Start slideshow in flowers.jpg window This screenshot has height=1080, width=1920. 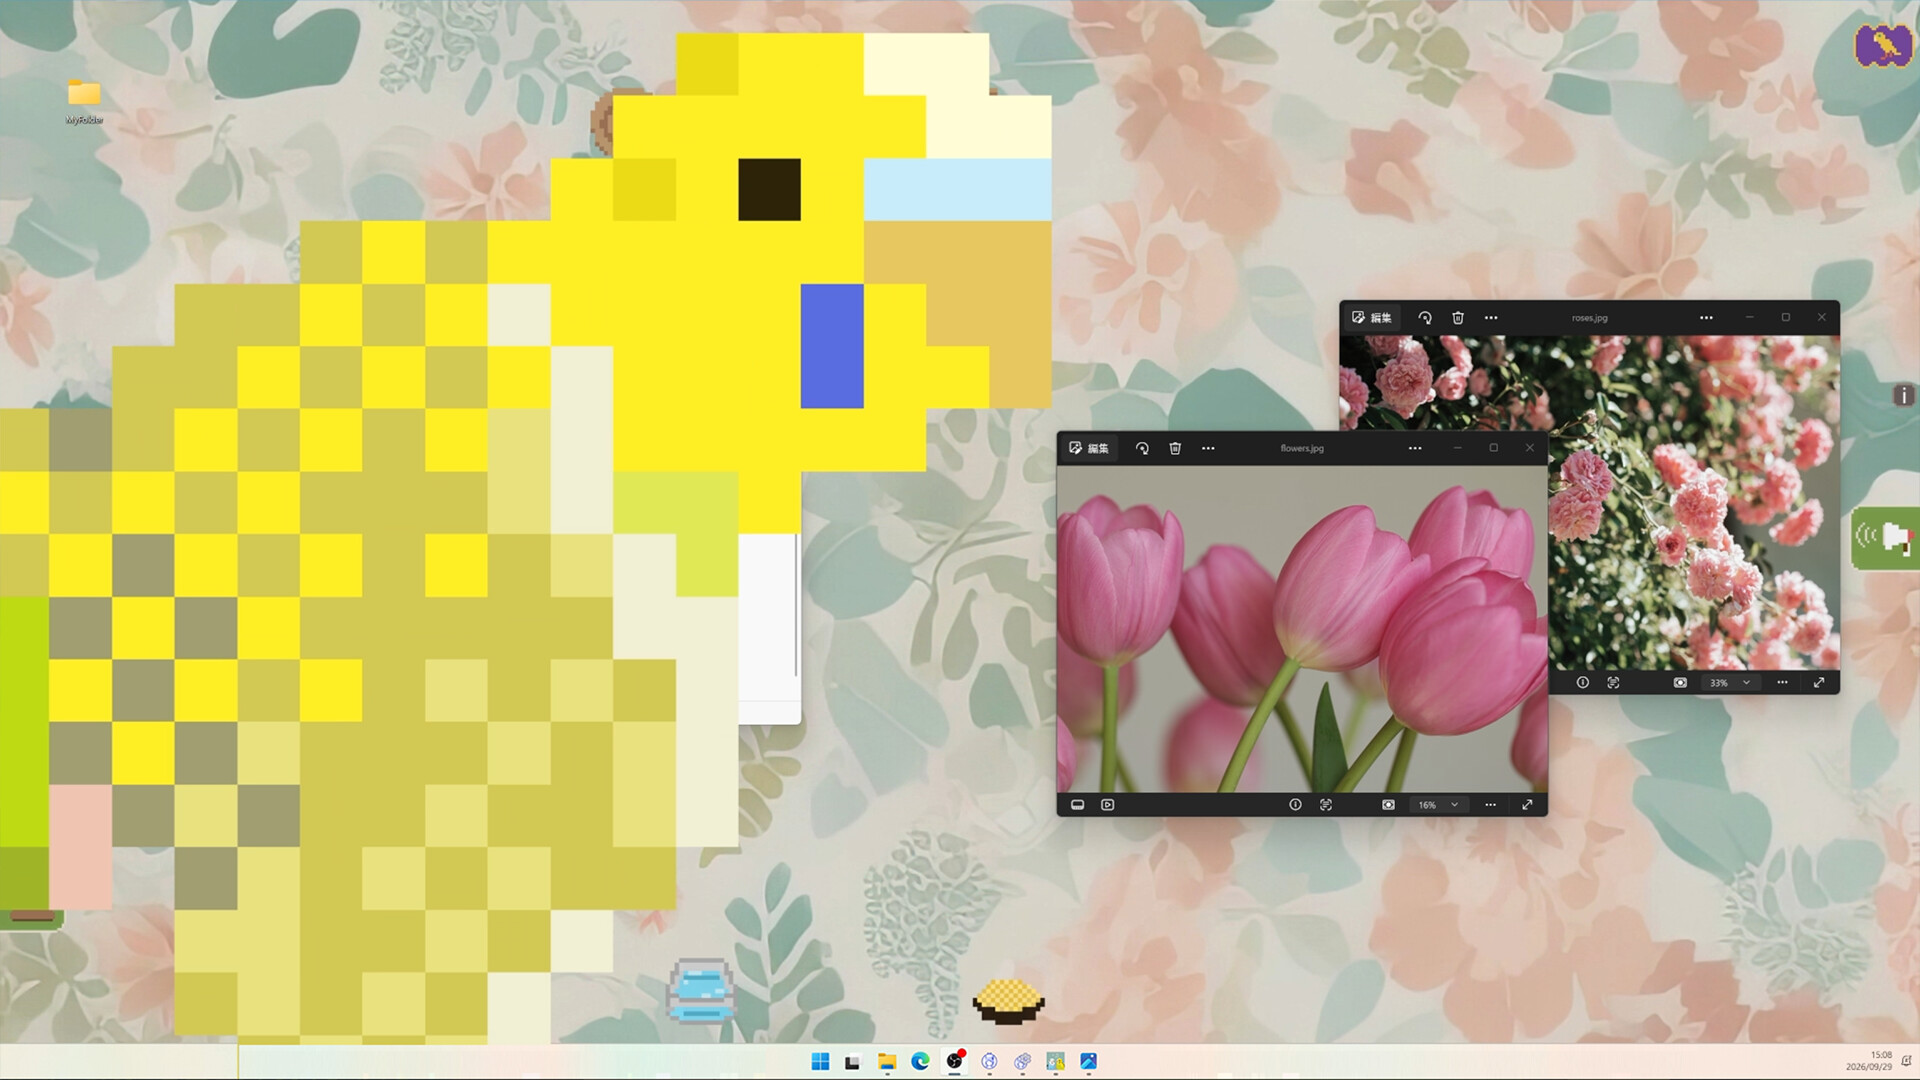(1108, 805)
